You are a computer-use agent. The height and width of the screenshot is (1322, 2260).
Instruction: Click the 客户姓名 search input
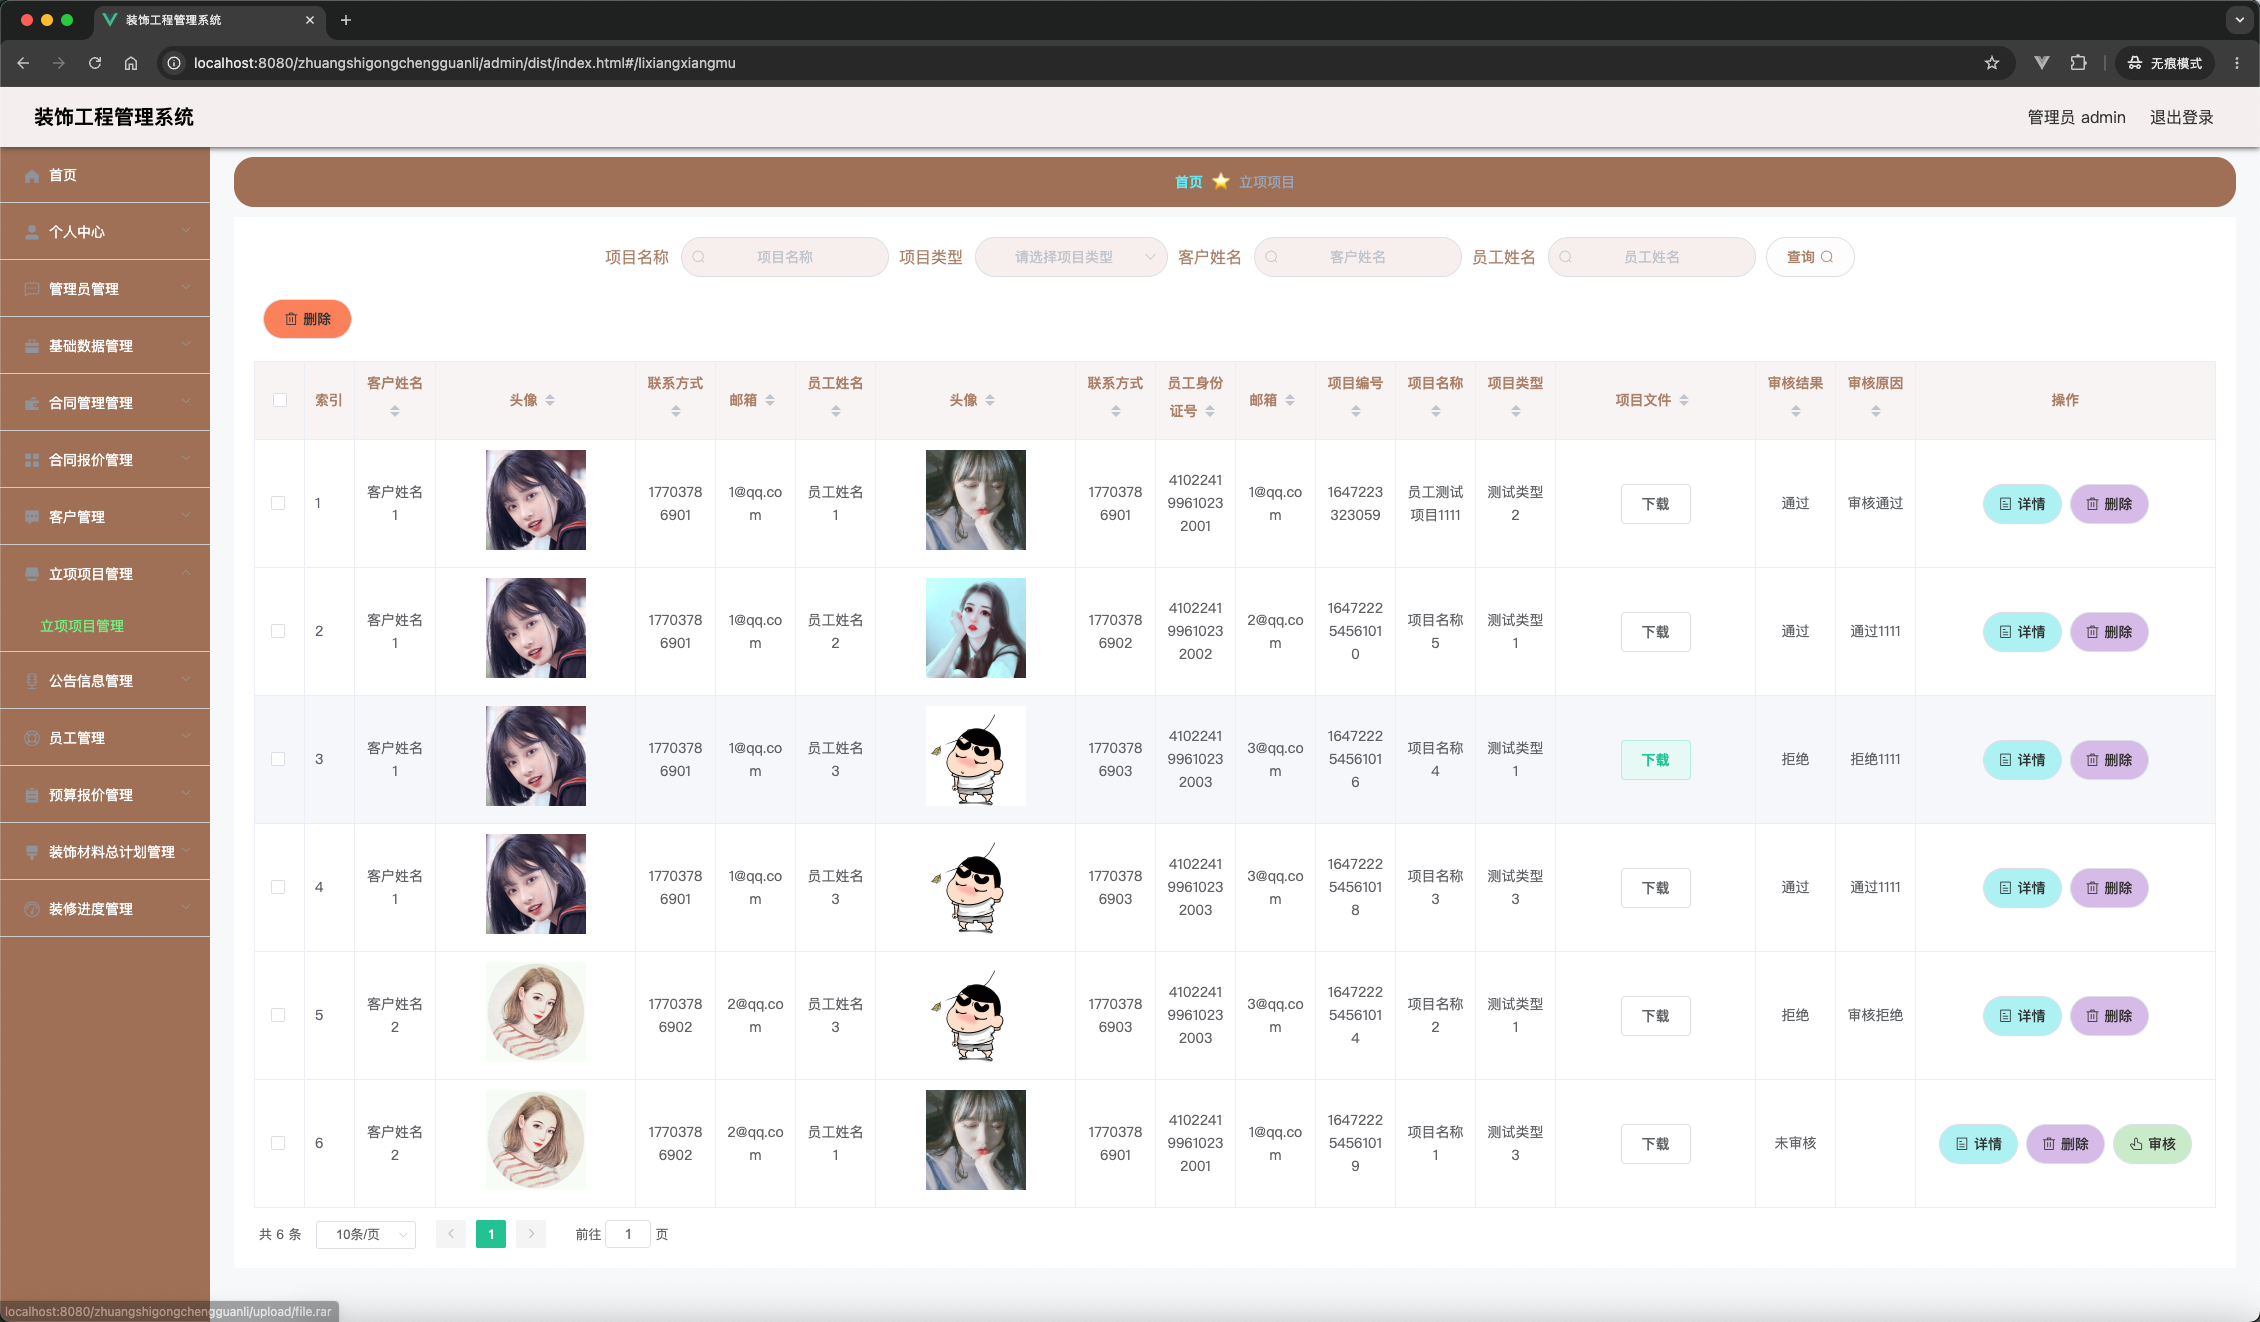point(1358,257)
